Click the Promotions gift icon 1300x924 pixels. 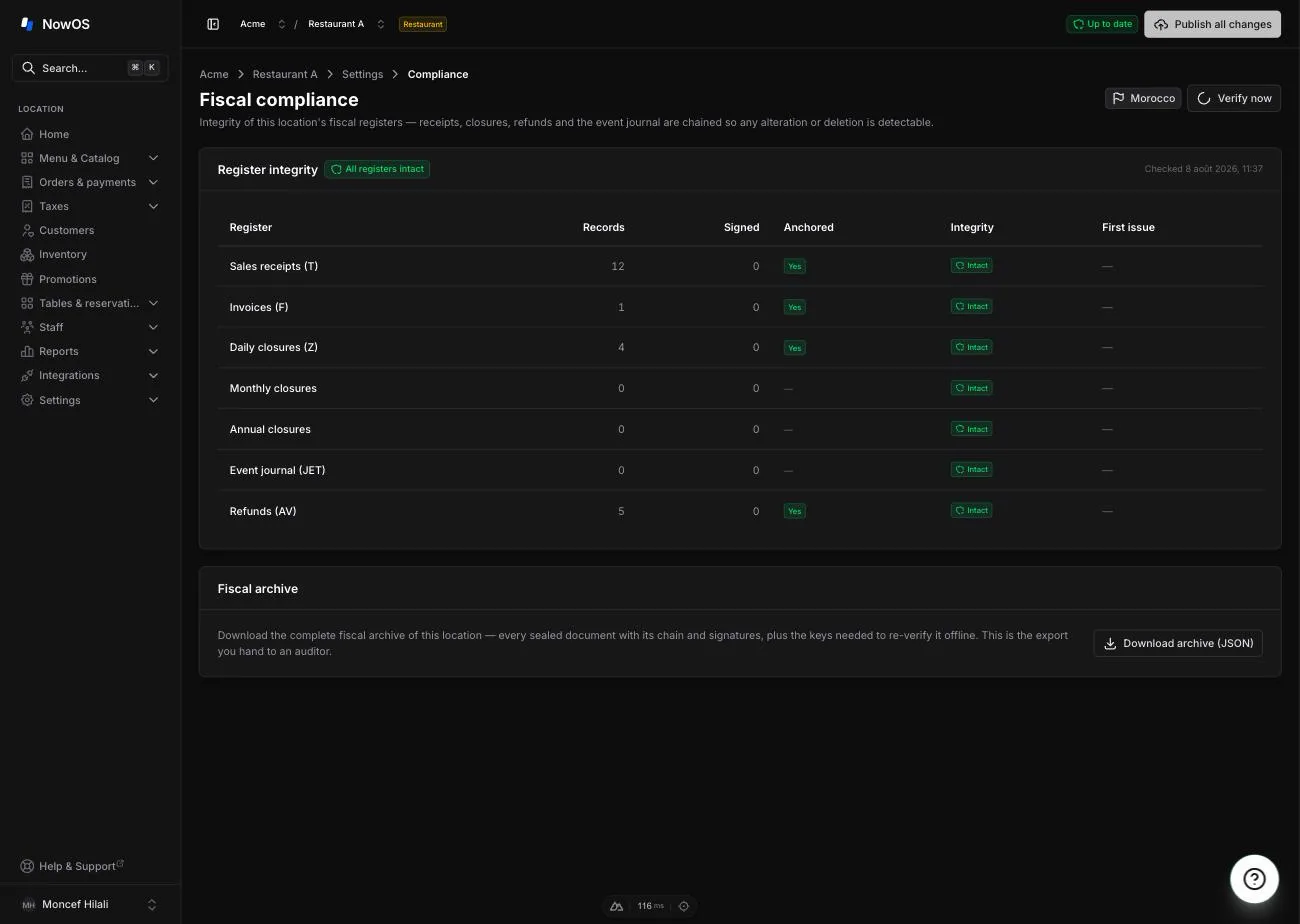click(x=27, y=279)
